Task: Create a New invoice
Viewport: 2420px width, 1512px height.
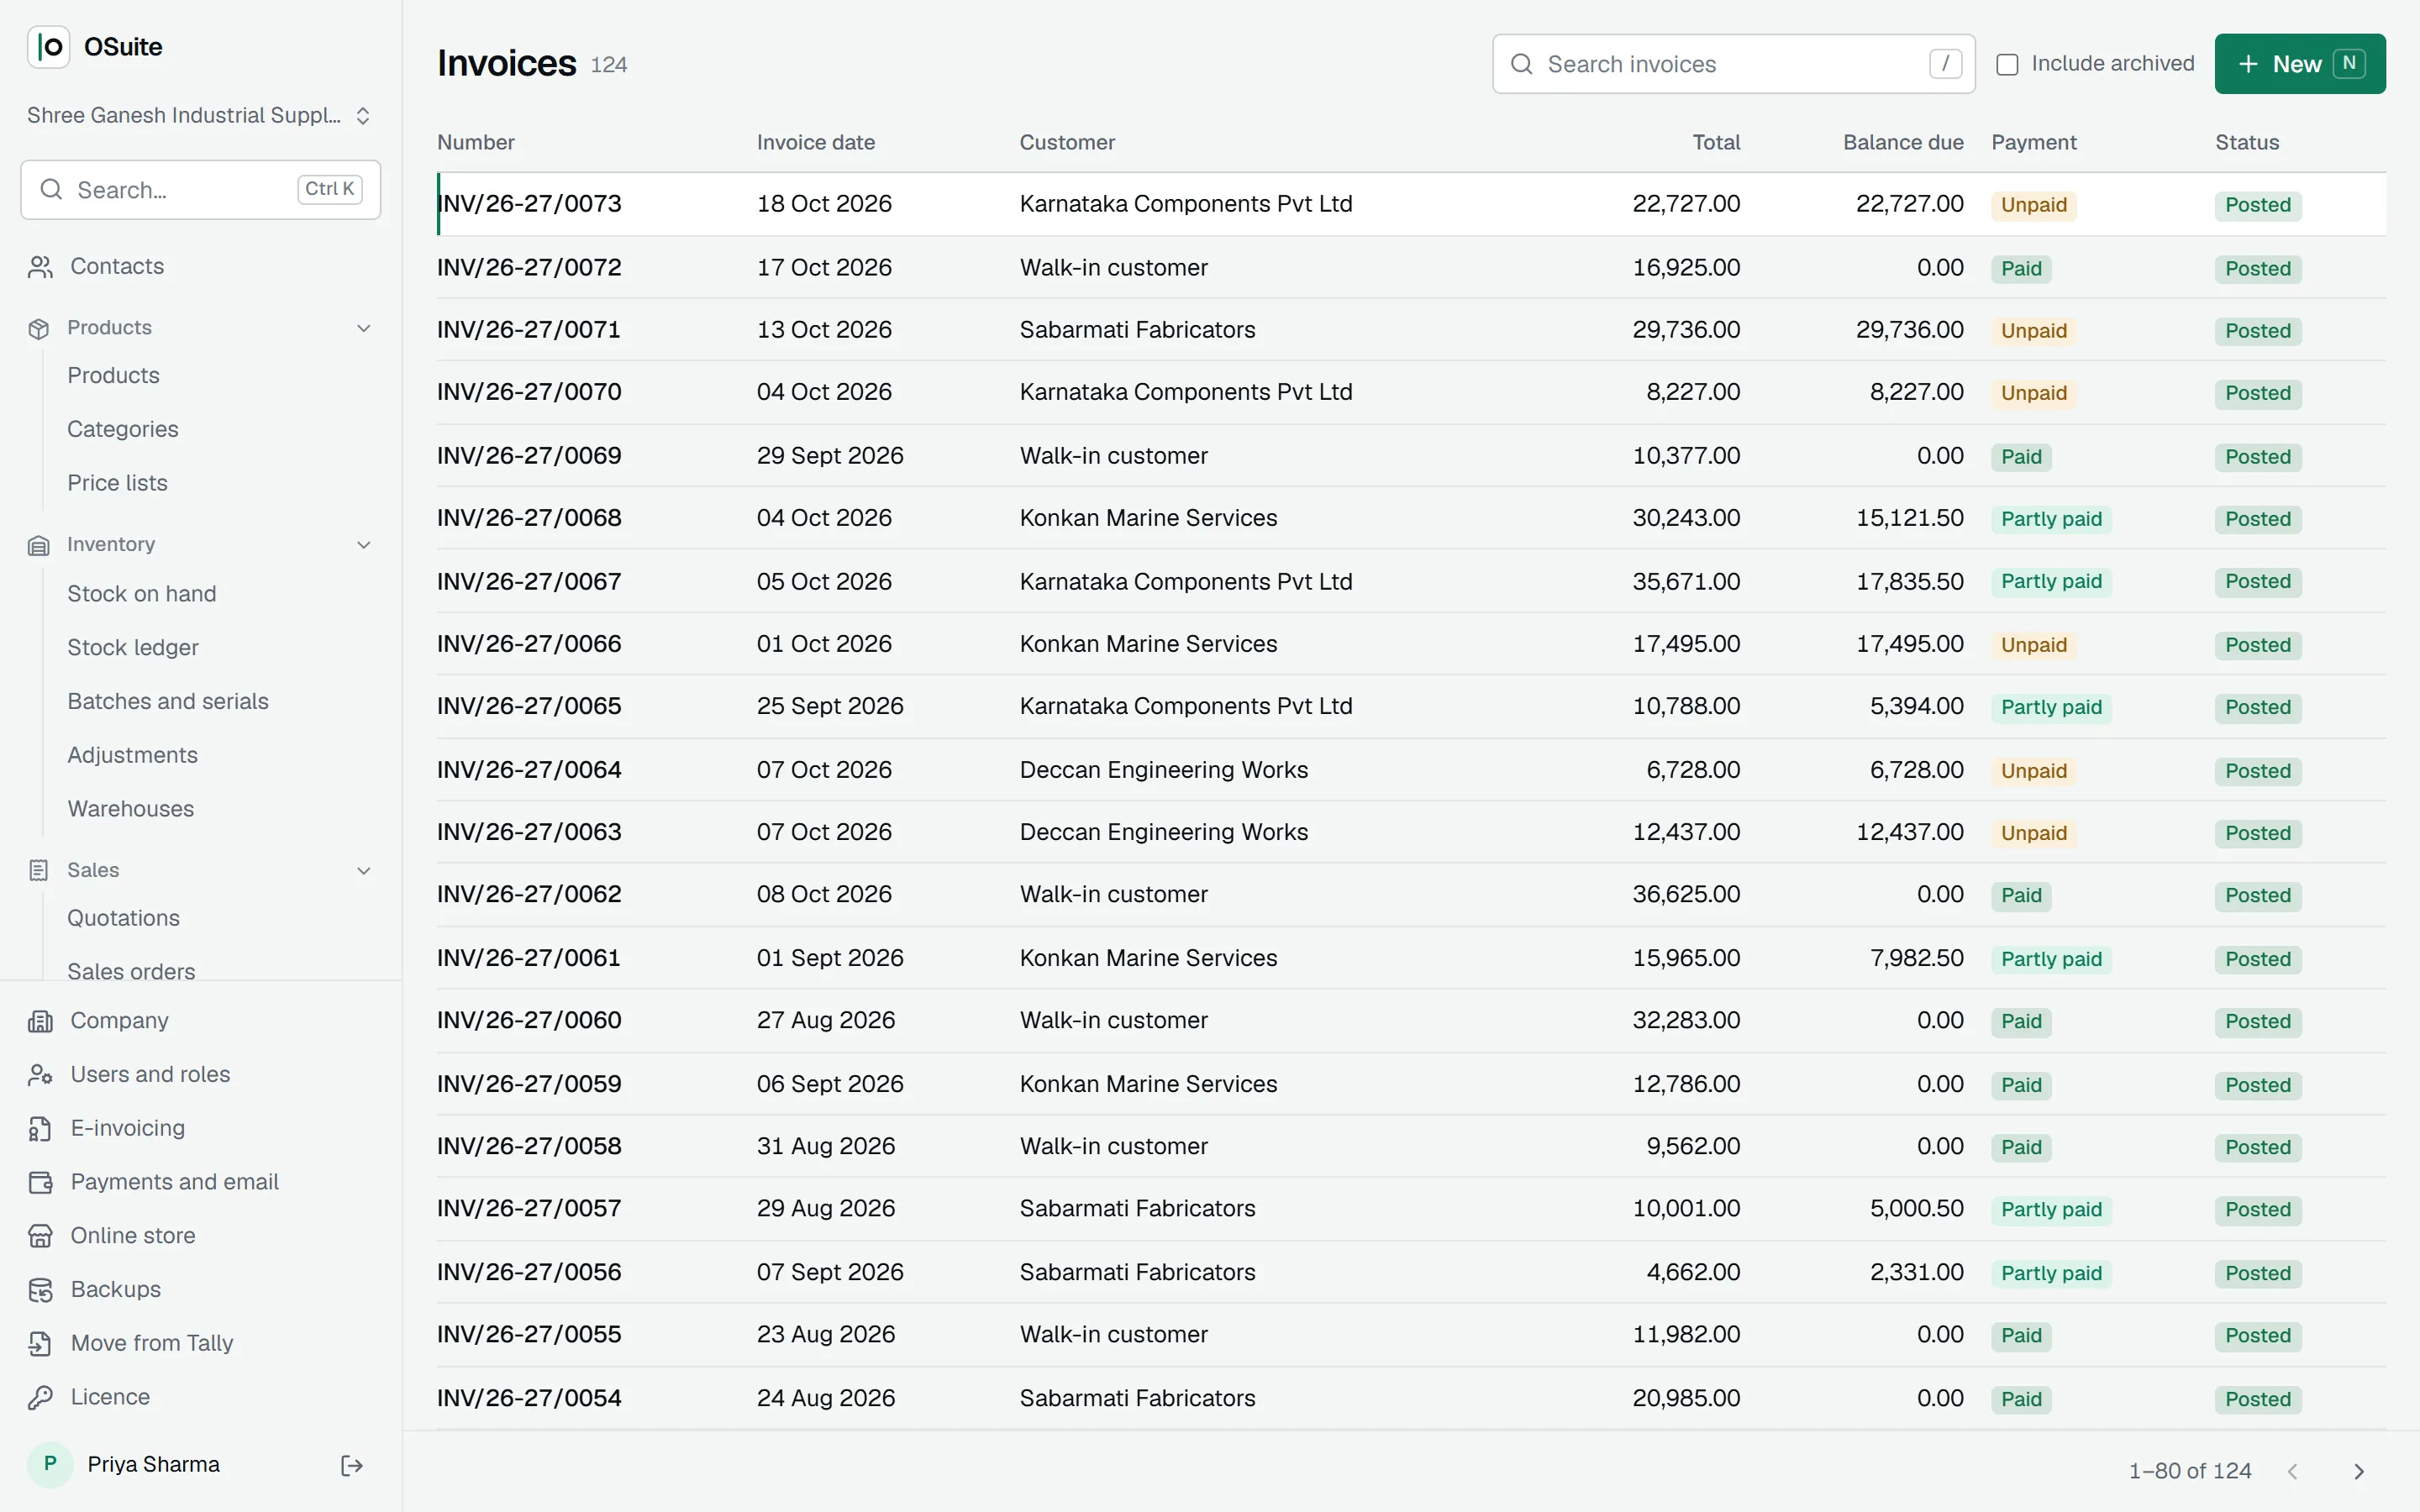Action: tap(2299, 64)
